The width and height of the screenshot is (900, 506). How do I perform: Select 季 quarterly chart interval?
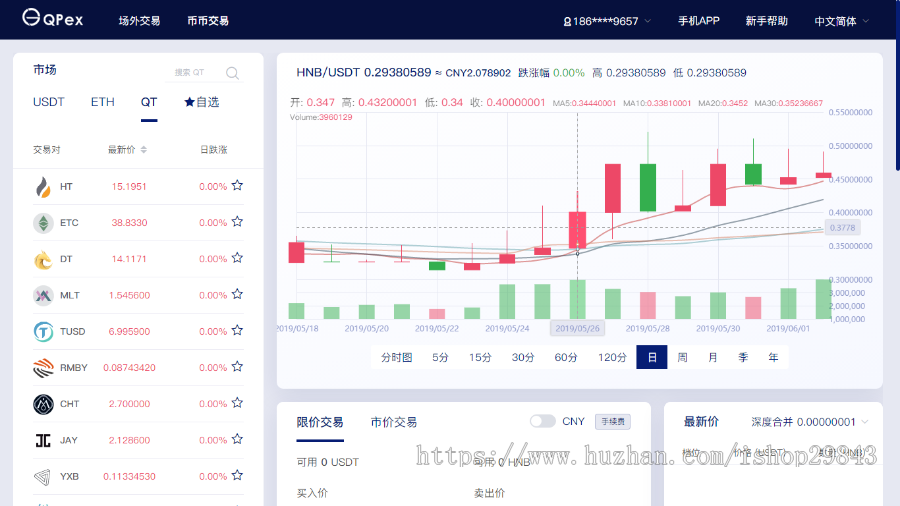(x=743, y=357)
